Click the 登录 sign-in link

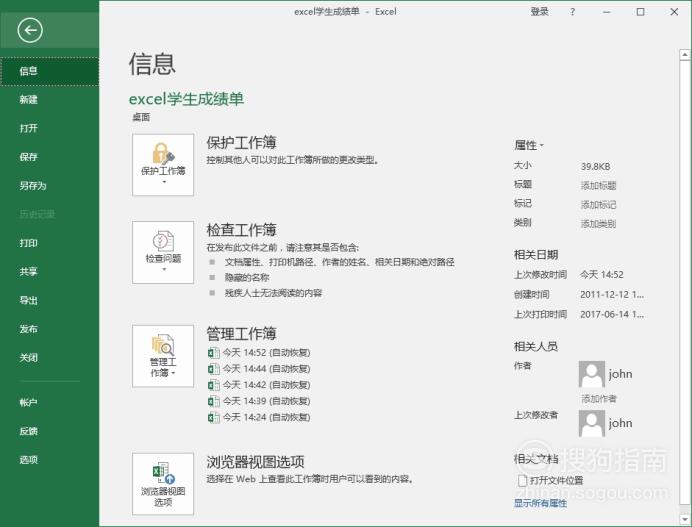[x=539, y=12]
